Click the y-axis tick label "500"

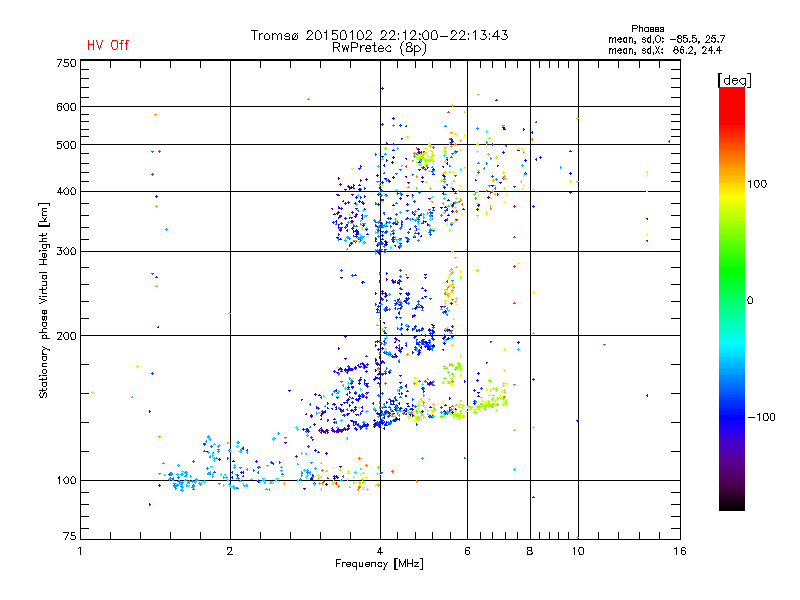tap(66, 145)
